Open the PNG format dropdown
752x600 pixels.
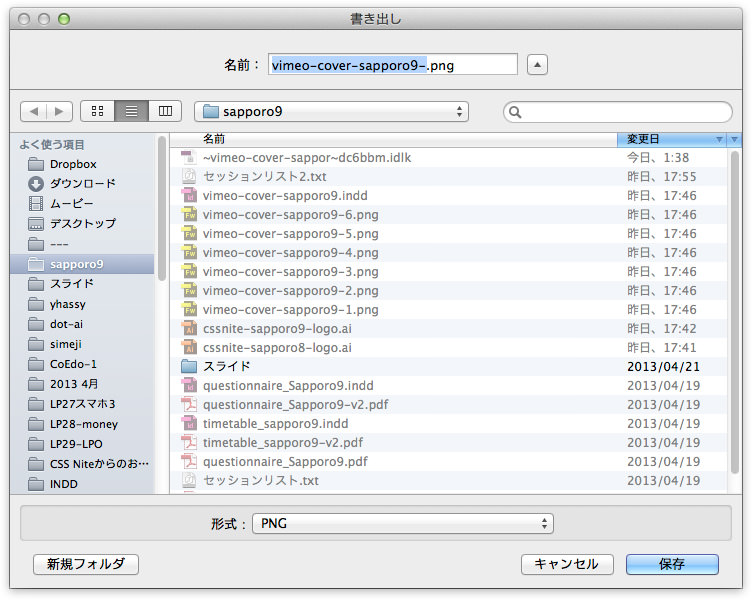coord(403,523)
